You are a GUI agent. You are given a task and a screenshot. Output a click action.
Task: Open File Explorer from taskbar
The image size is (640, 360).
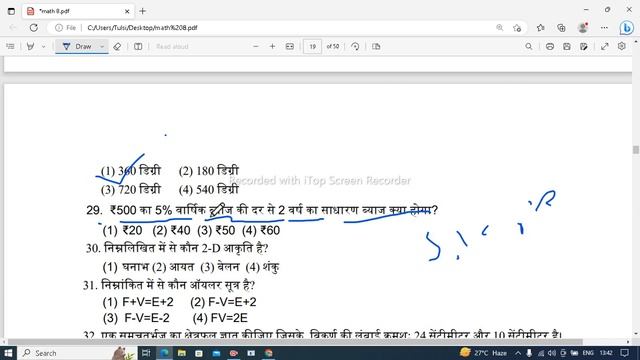pos(182,353)
